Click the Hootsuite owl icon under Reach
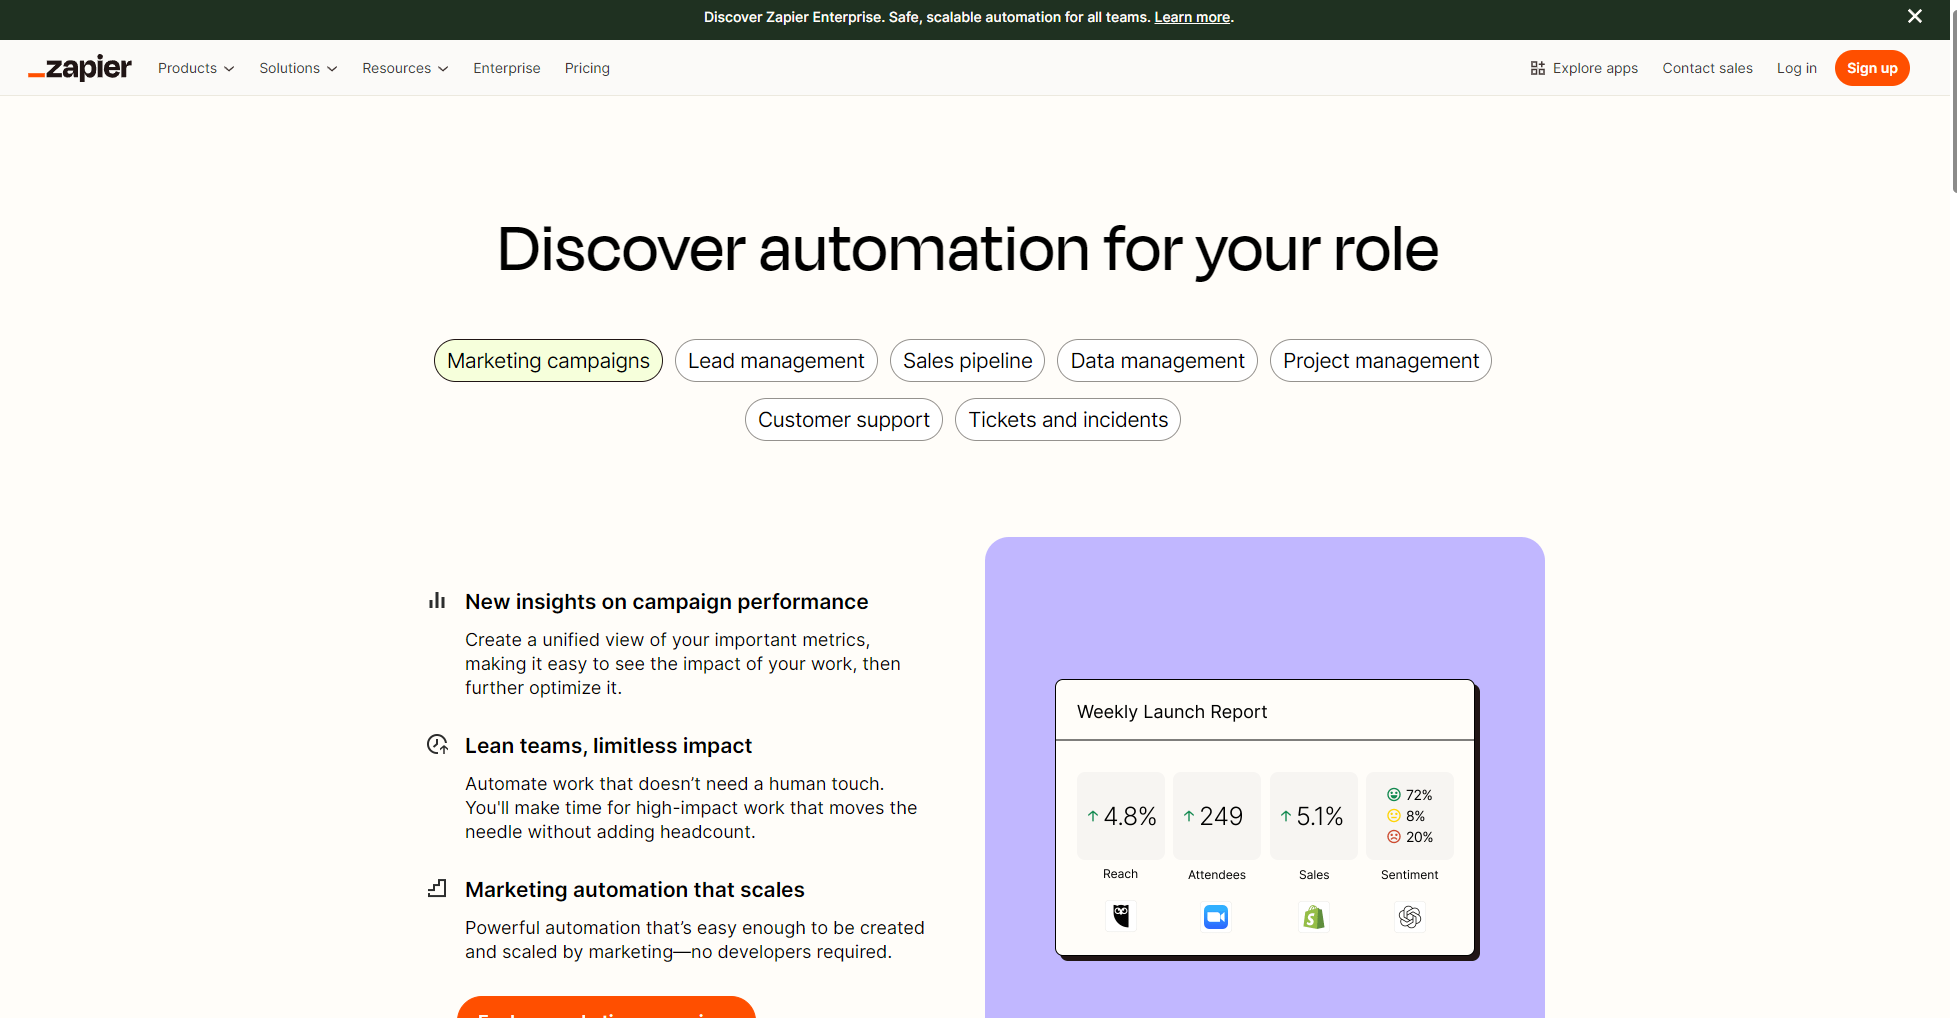This screenshot has height=1018, width=1957. click(1120, 916)
